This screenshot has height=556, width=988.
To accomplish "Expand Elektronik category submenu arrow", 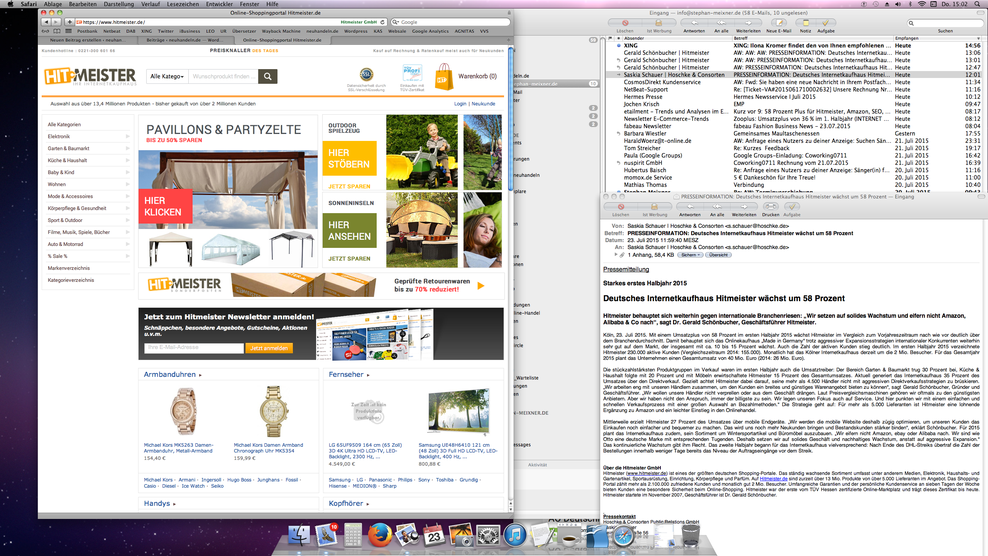I will pos(127,136).
